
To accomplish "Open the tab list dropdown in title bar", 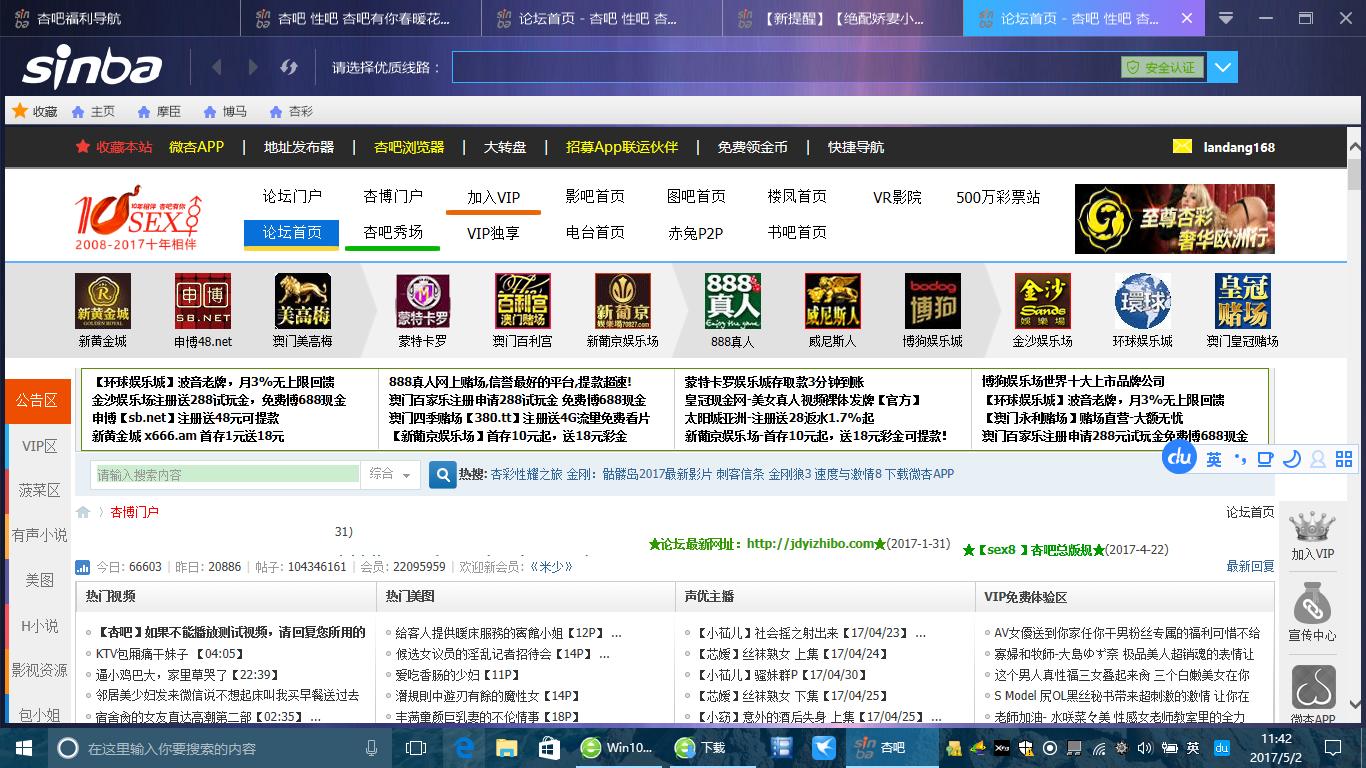I will [x=1226, y=18].
